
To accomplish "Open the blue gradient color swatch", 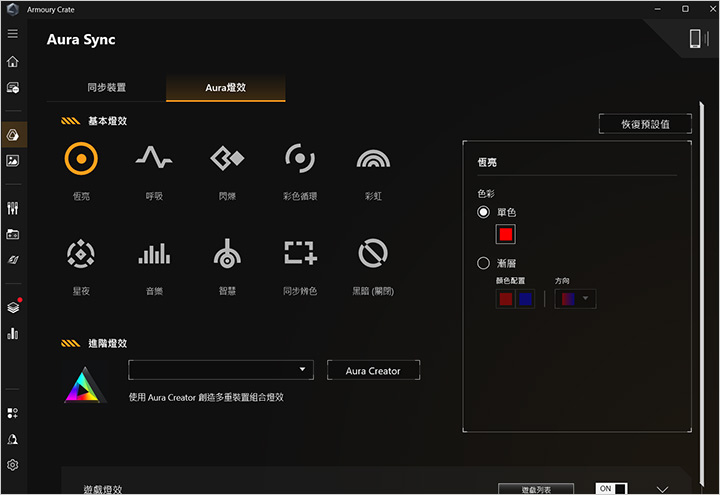I will click(x=525, y=299).
